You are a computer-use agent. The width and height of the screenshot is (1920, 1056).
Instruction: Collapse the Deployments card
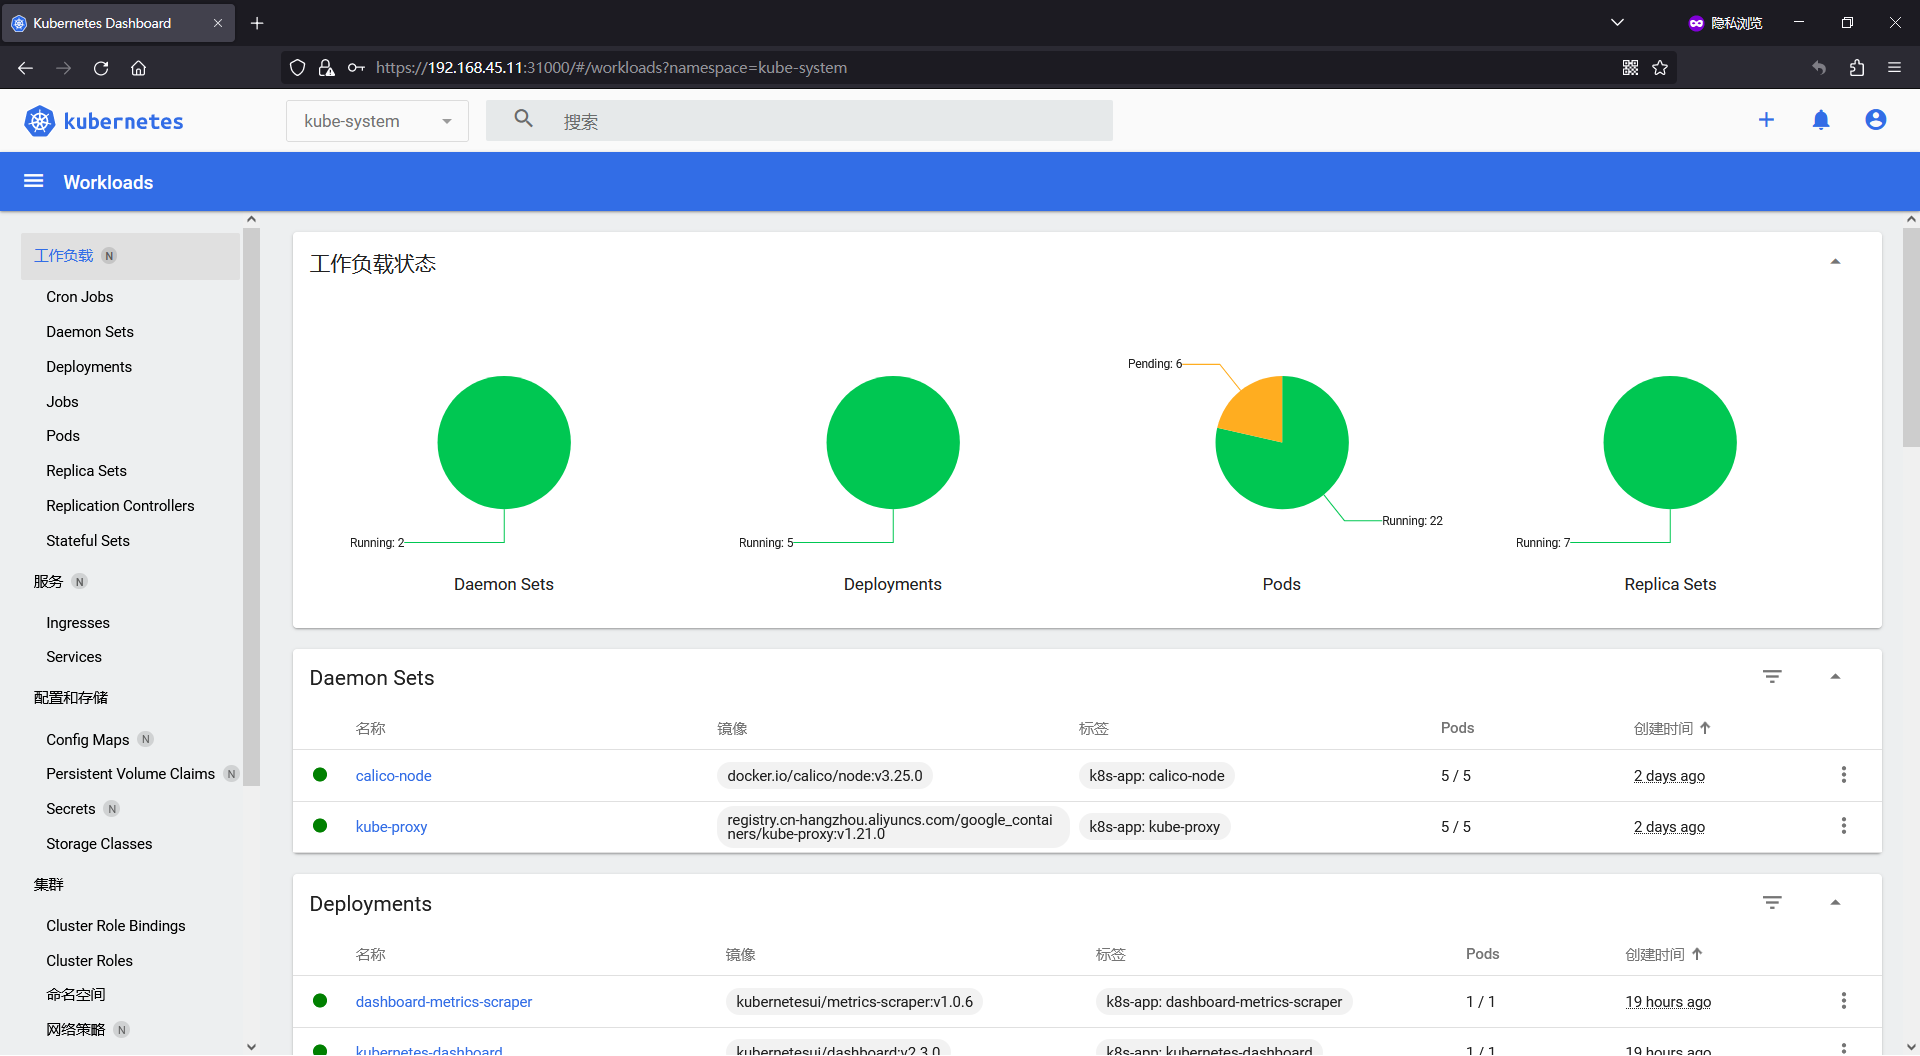tap(1835, 903)
